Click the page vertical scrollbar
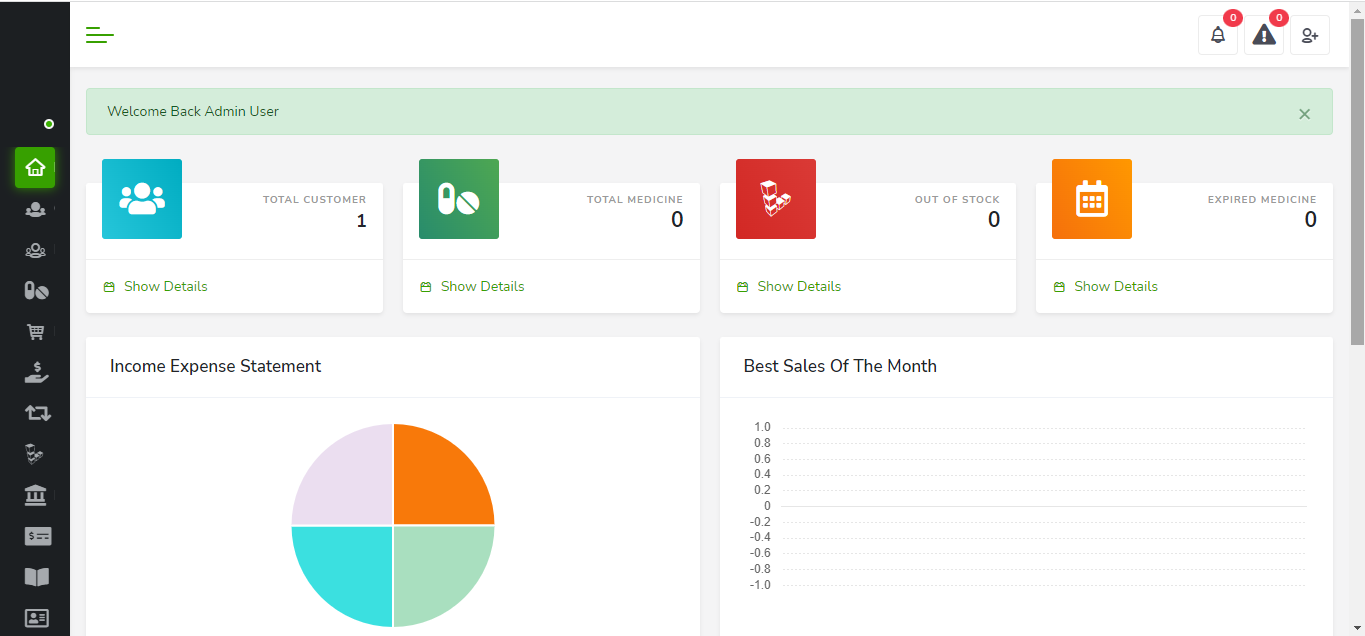Viewport: 1365px width, 636px height. (x=1357, y=180)
